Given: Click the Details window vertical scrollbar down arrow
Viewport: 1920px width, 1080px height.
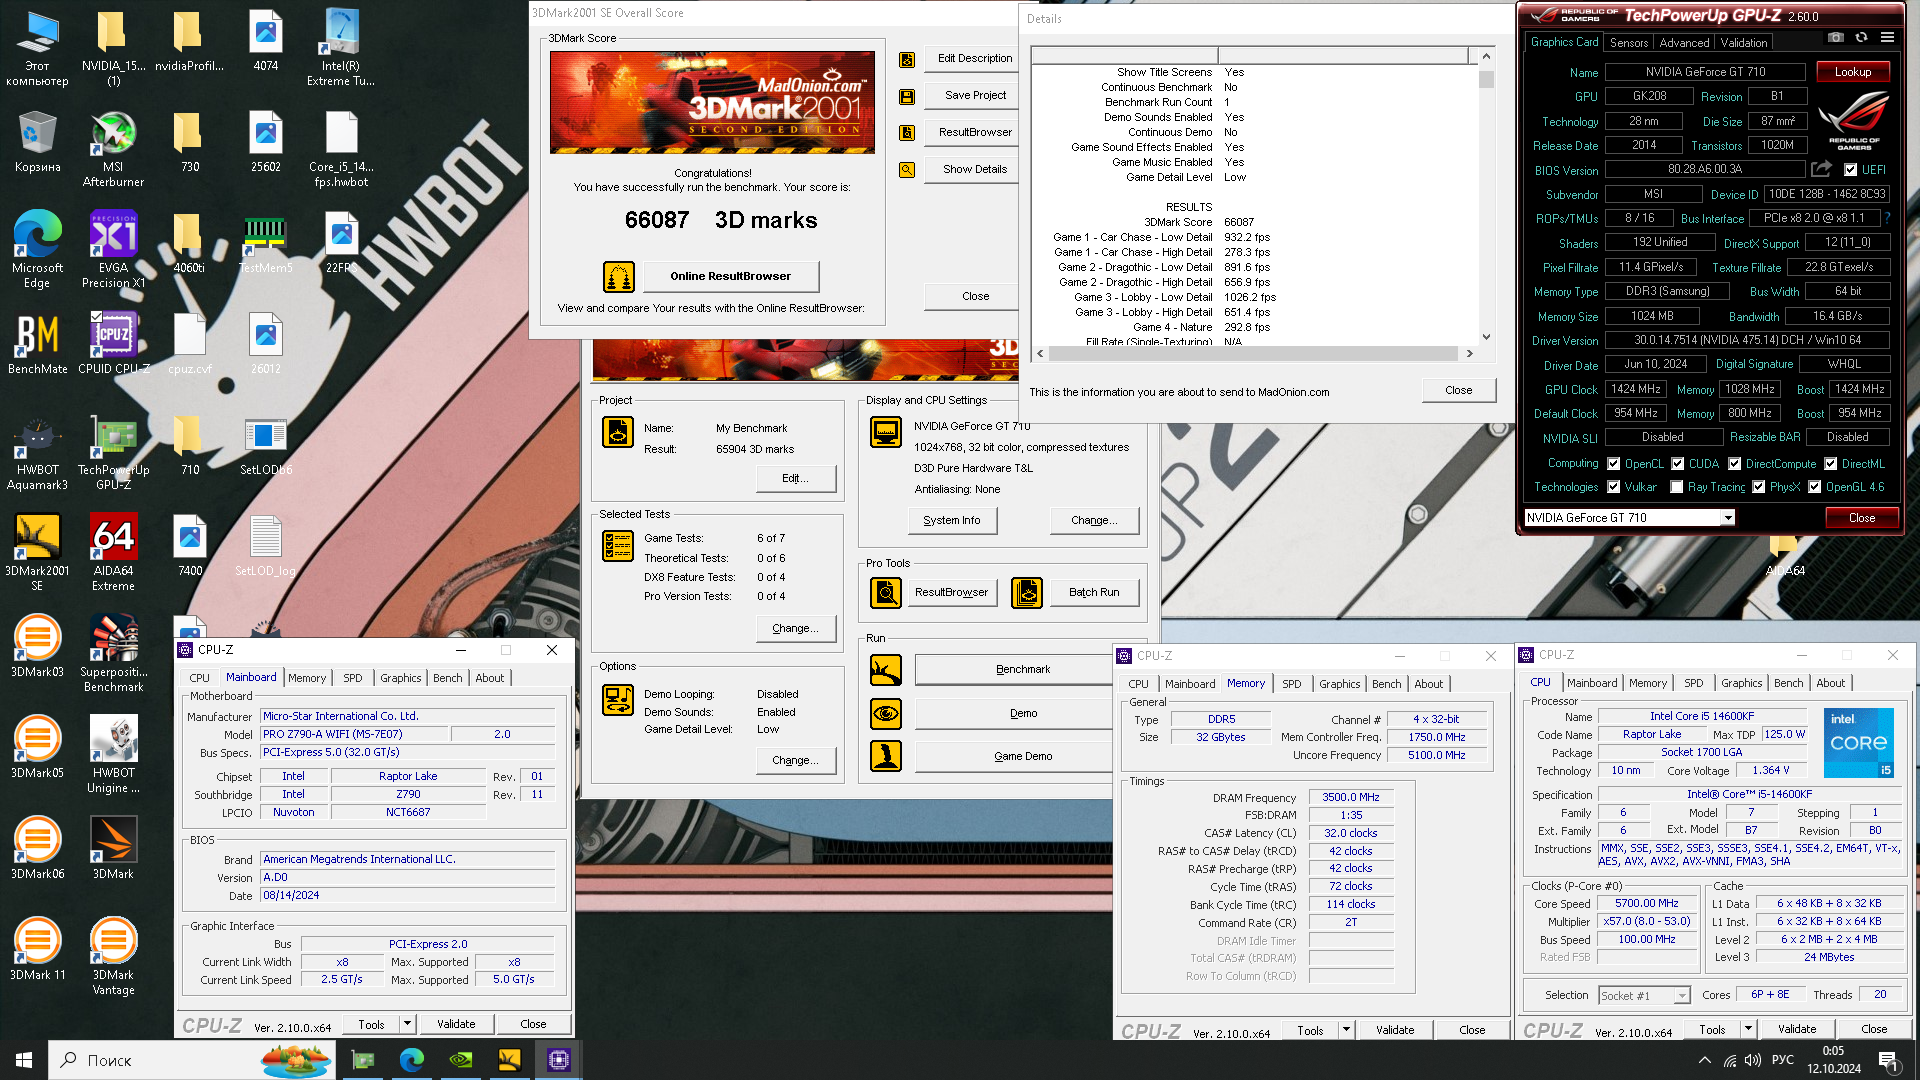Looking at the screenshot, I should click(1486, 337).
